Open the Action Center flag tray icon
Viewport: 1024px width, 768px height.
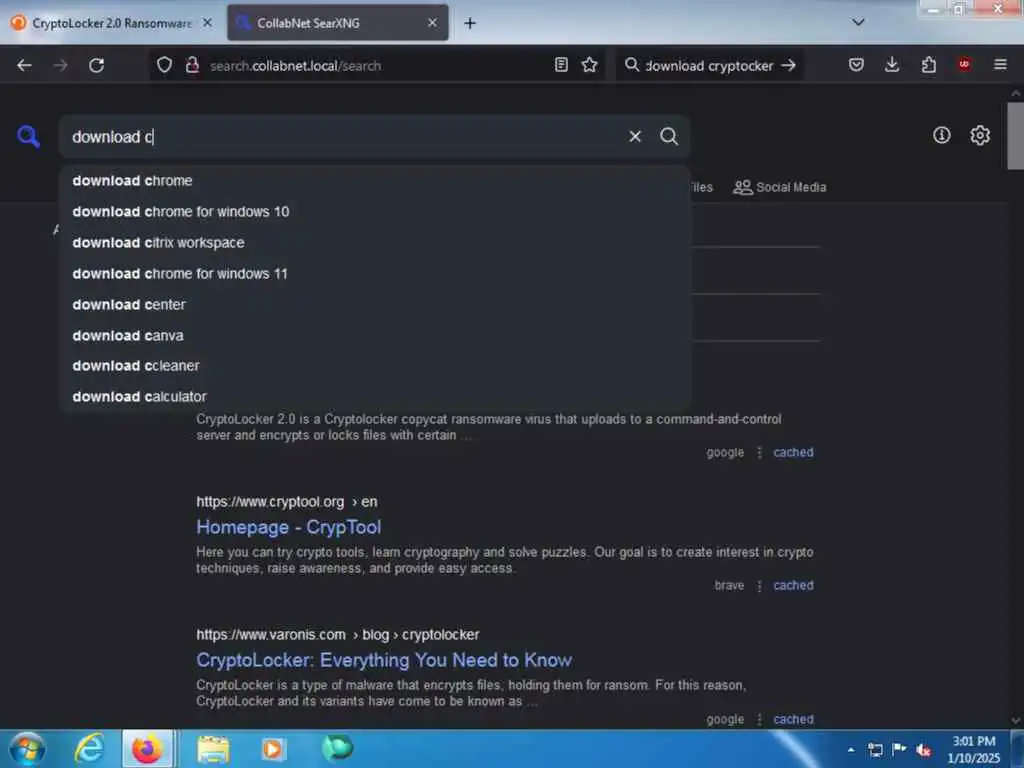899,749
